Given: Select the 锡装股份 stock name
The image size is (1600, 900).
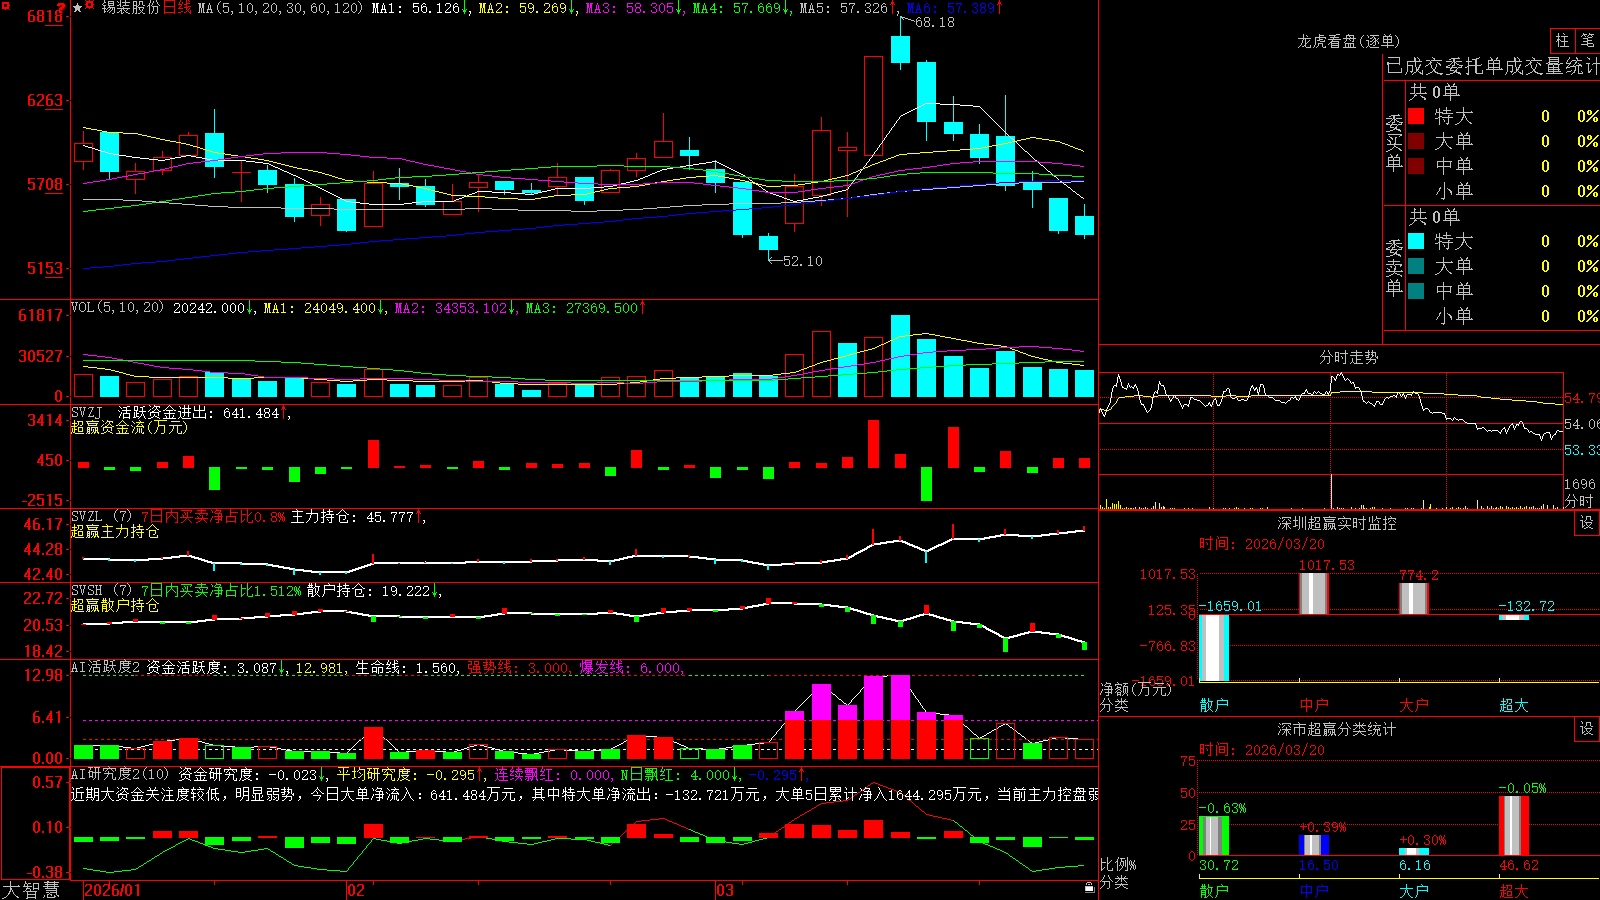Looking at the screenshot, I should [130, 8].
